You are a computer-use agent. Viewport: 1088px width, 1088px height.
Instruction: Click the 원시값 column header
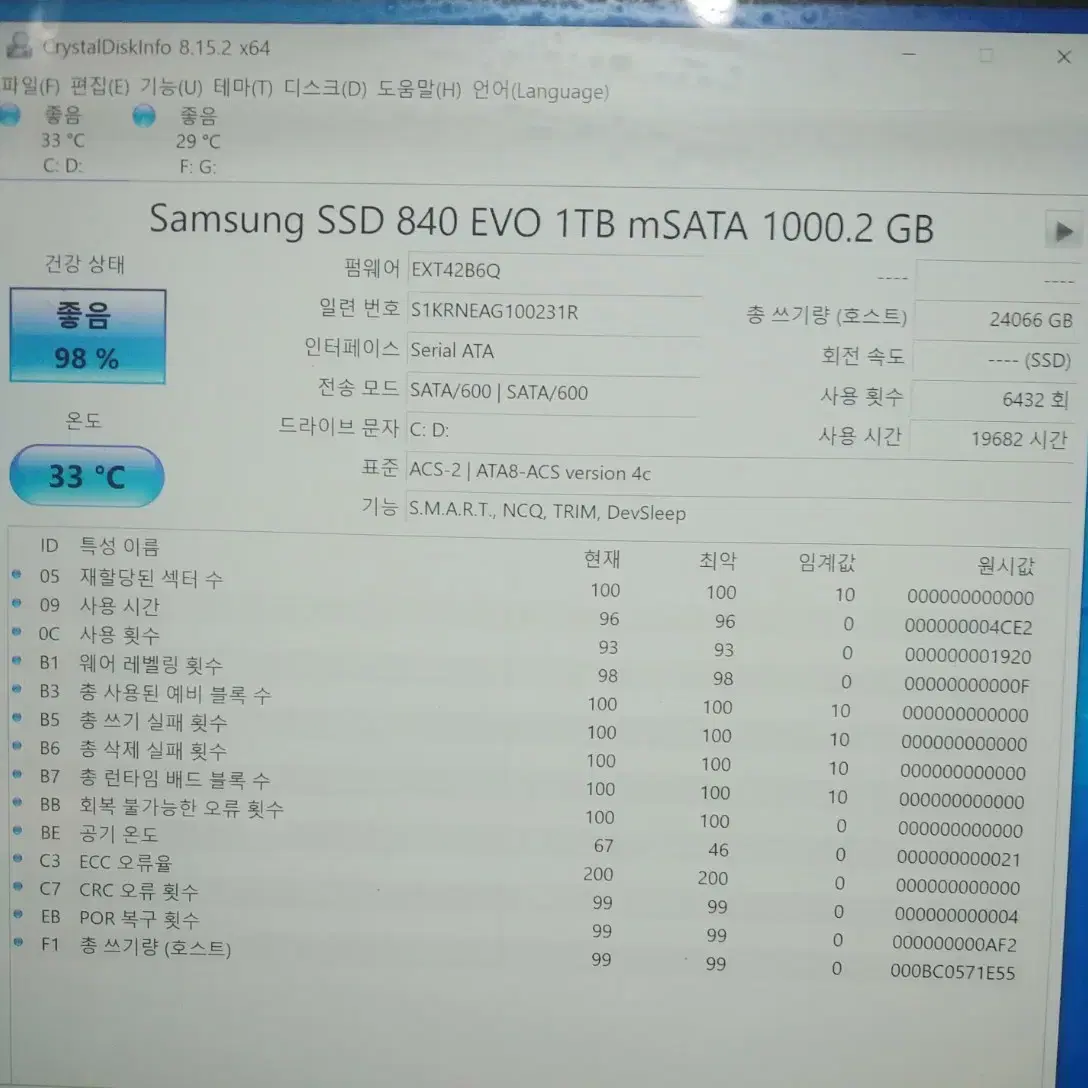(x=1005, y=566)
